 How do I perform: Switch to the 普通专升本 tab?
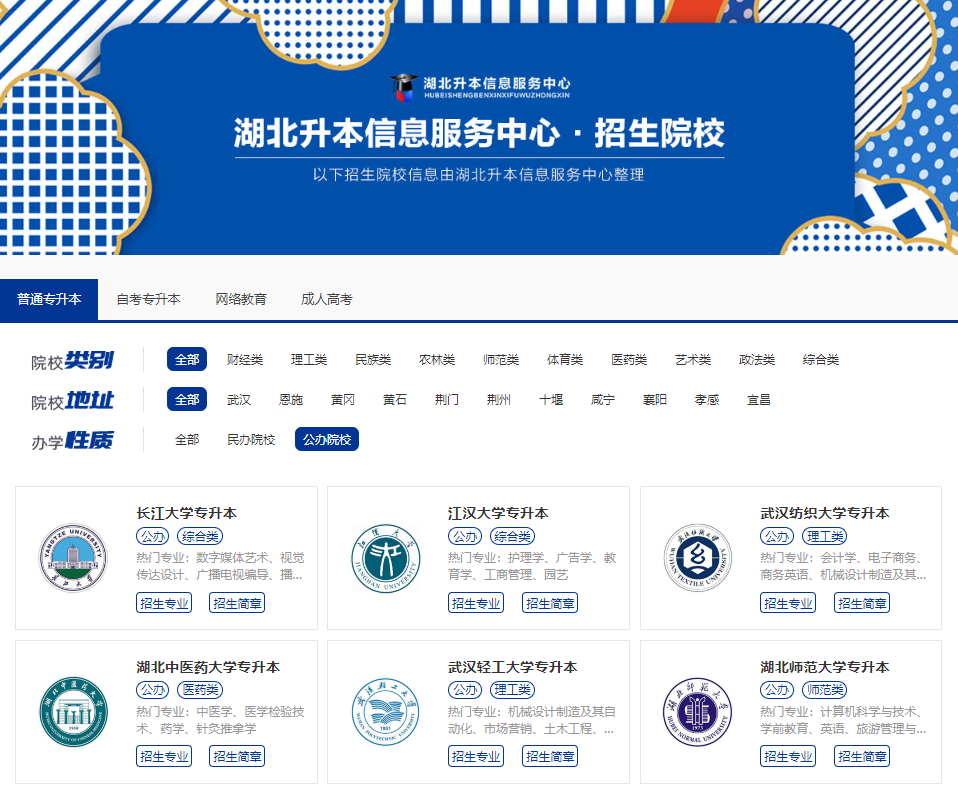tap(49, 299)
